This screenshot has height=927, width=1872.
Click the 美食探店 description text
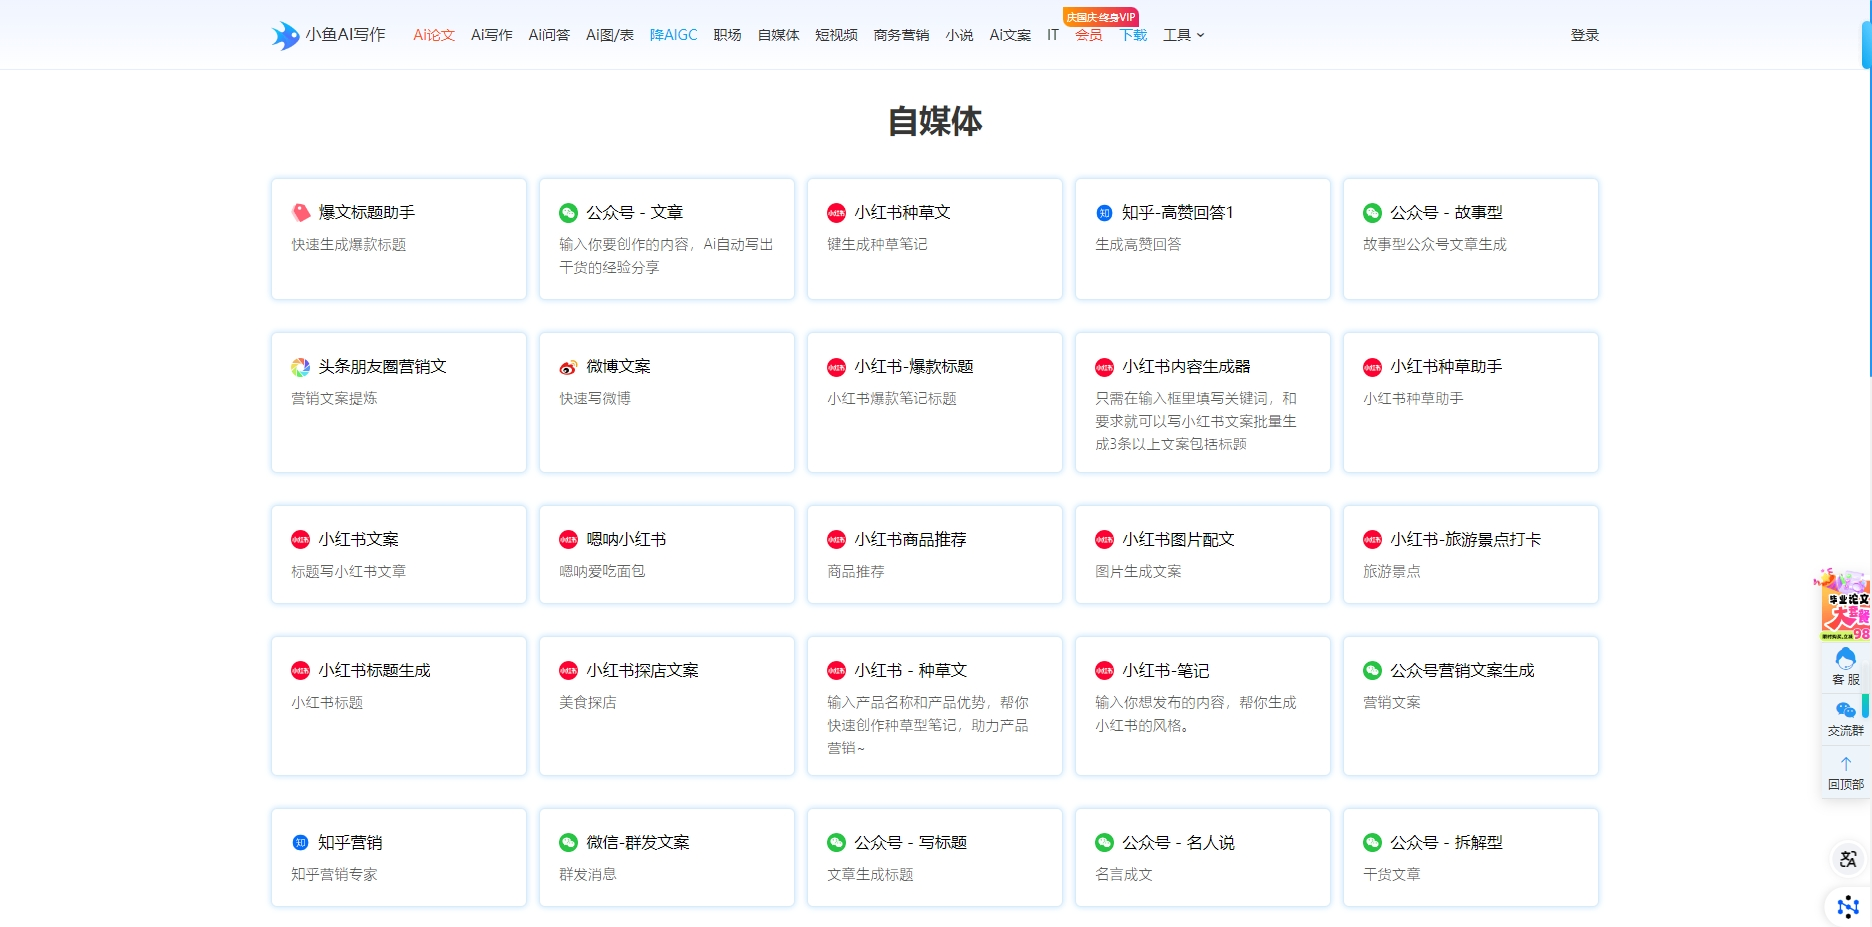pyautogui.click(x=588, y=703)
